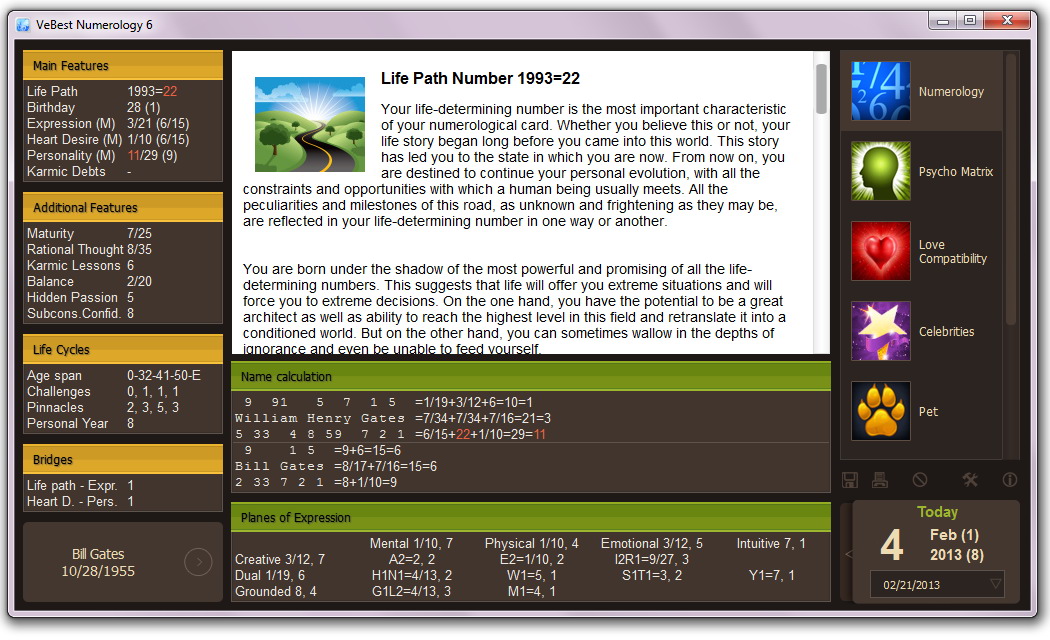This screenshot has height=640, width=1050.
Task: Select the Subcons. Confid. row
Action: pos(123,313)
